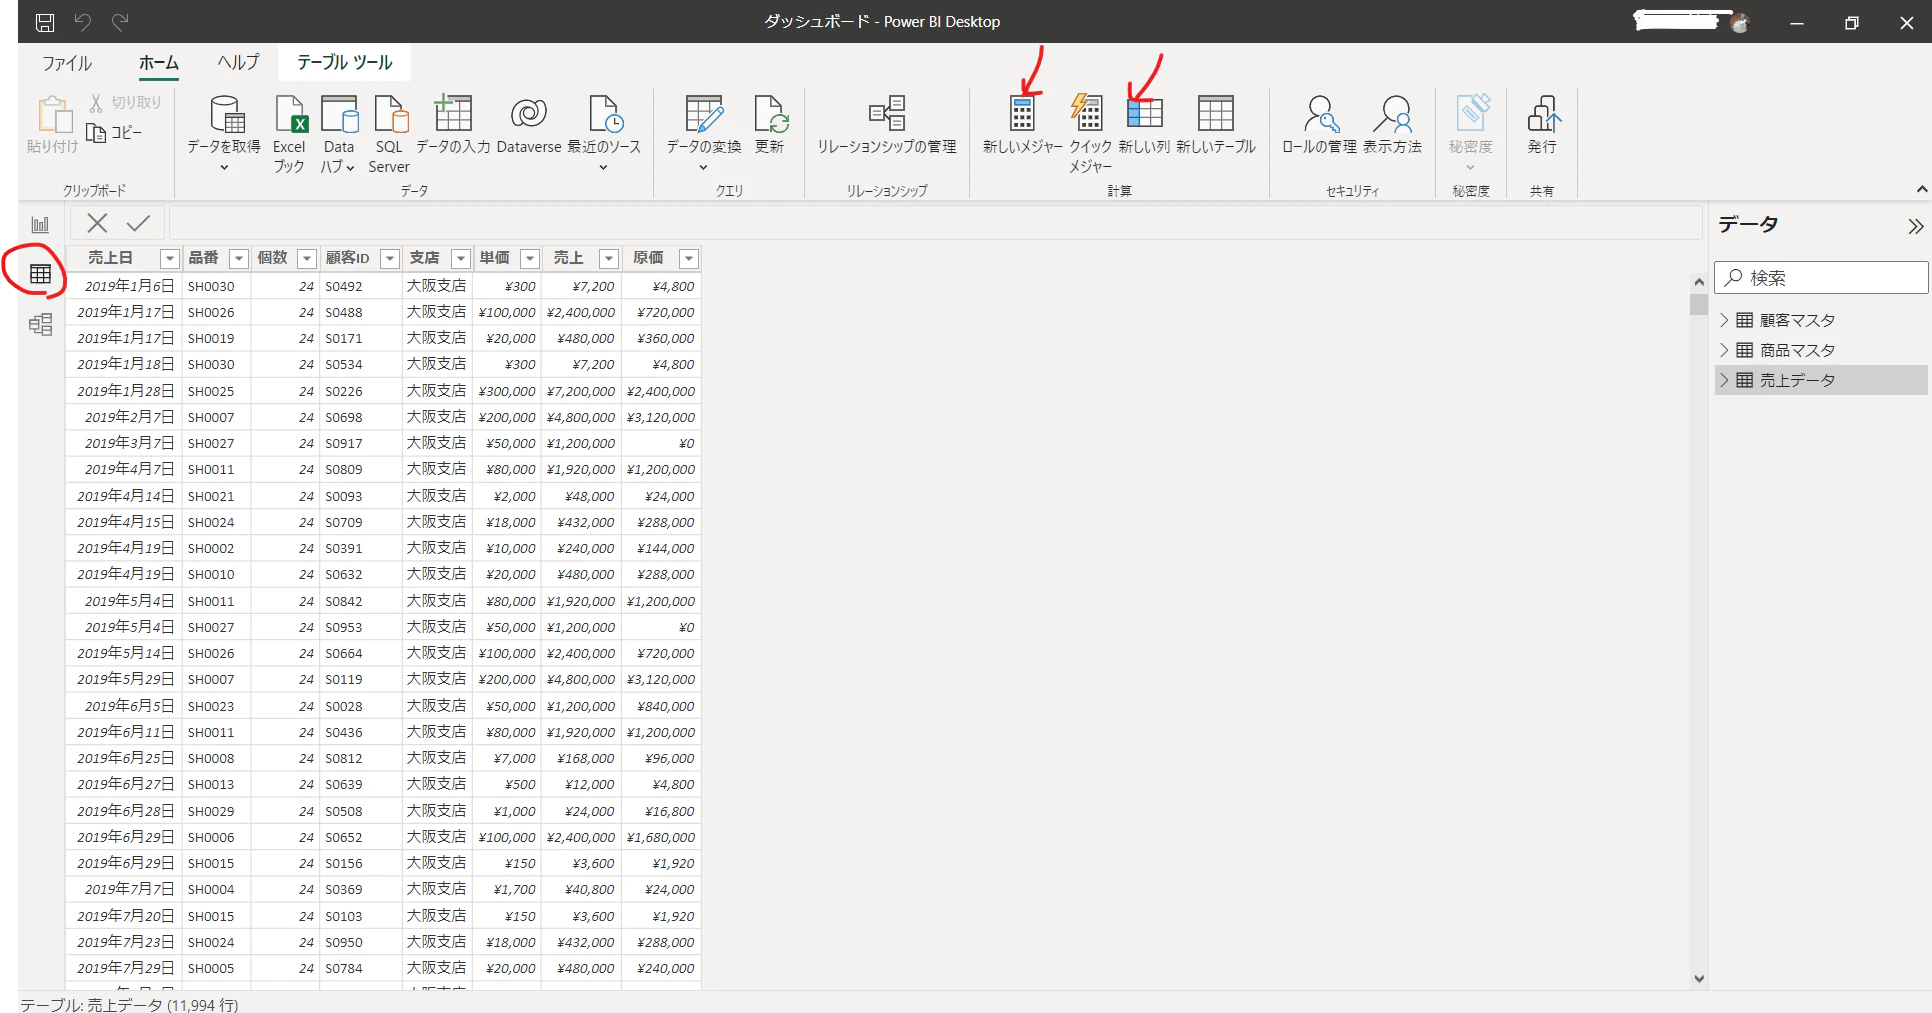Screen dimensions: 1932x1013
Task: Click the Dataverse source icon
Action: click(x=528, y=114)
